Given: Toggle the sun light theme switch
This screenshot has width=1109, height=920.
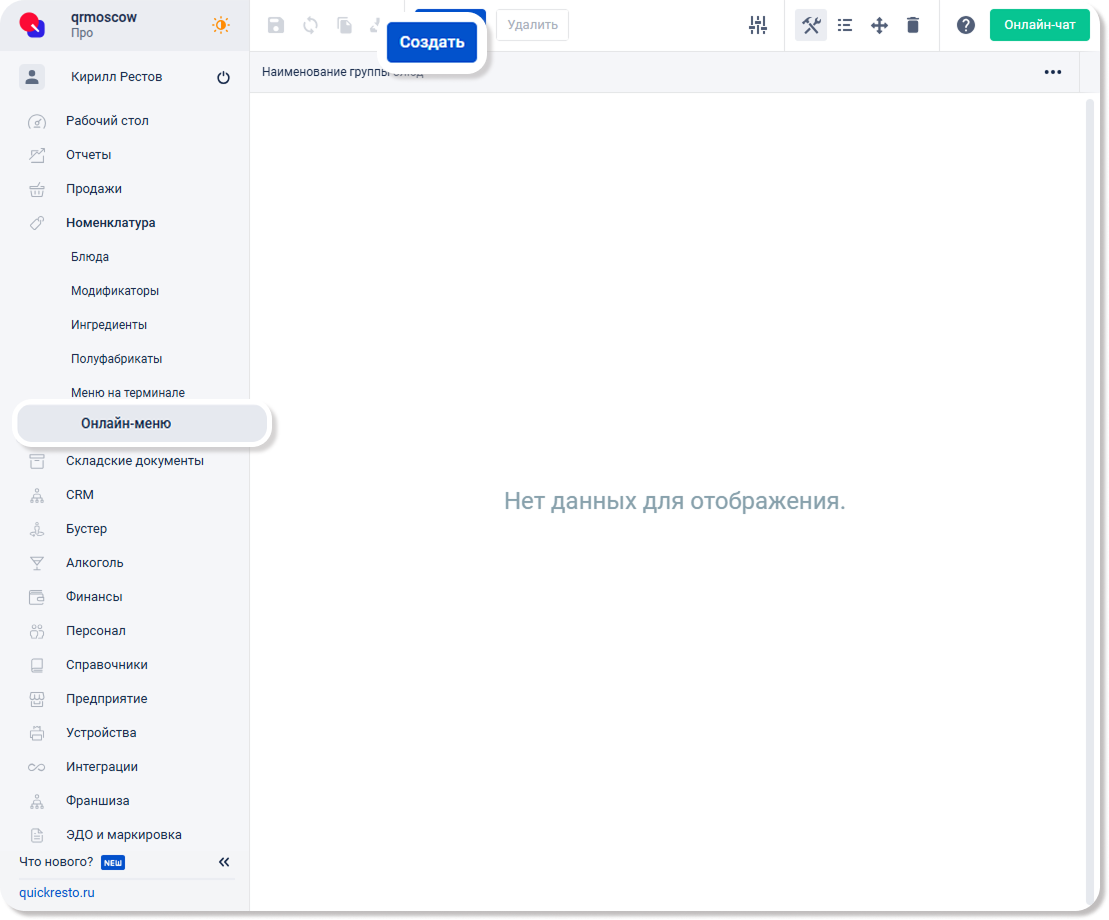Looking at the screenshot, I should [x=221, y=25].
